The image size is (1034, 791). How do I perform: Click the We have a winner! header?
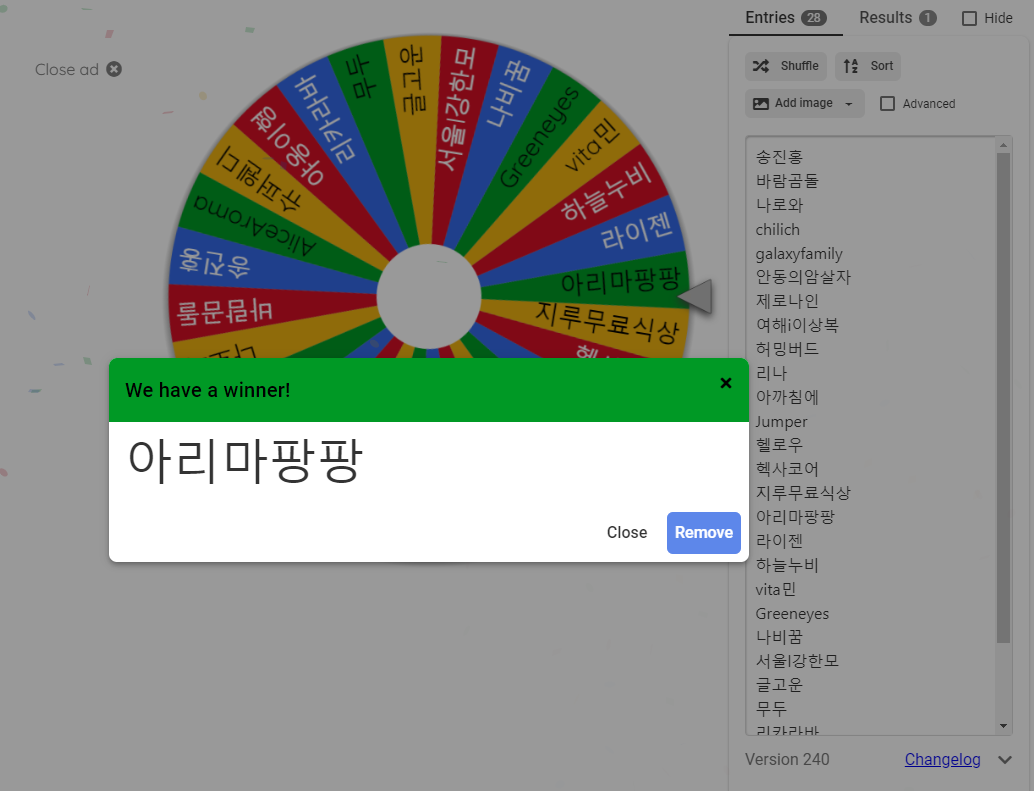208,390
